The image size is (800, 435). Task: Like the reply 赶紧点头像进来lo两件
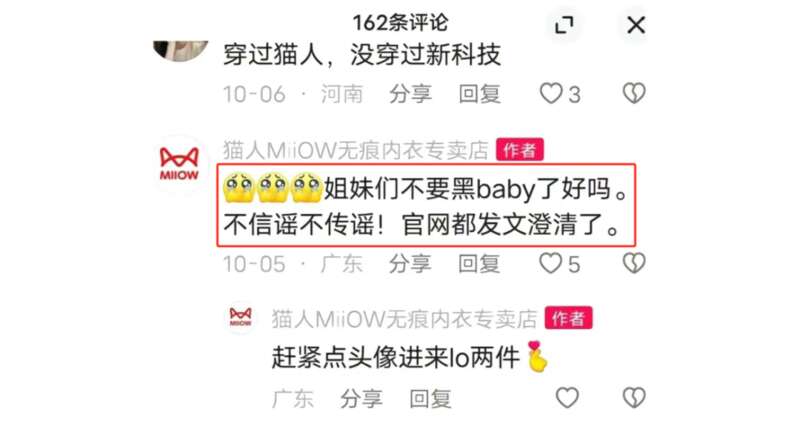(x=567, y=398)
